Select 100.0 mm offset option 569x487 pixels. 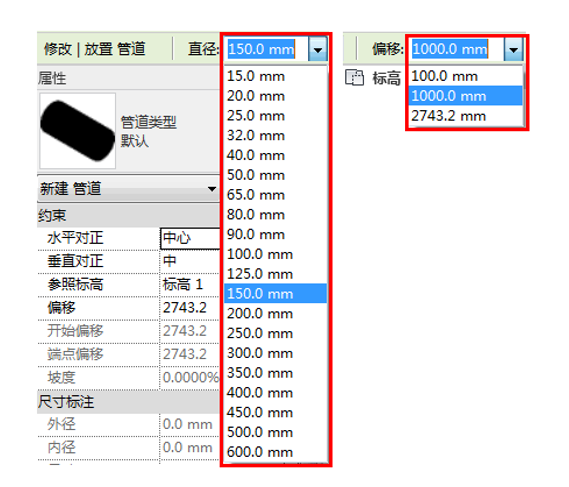point(466,76)
